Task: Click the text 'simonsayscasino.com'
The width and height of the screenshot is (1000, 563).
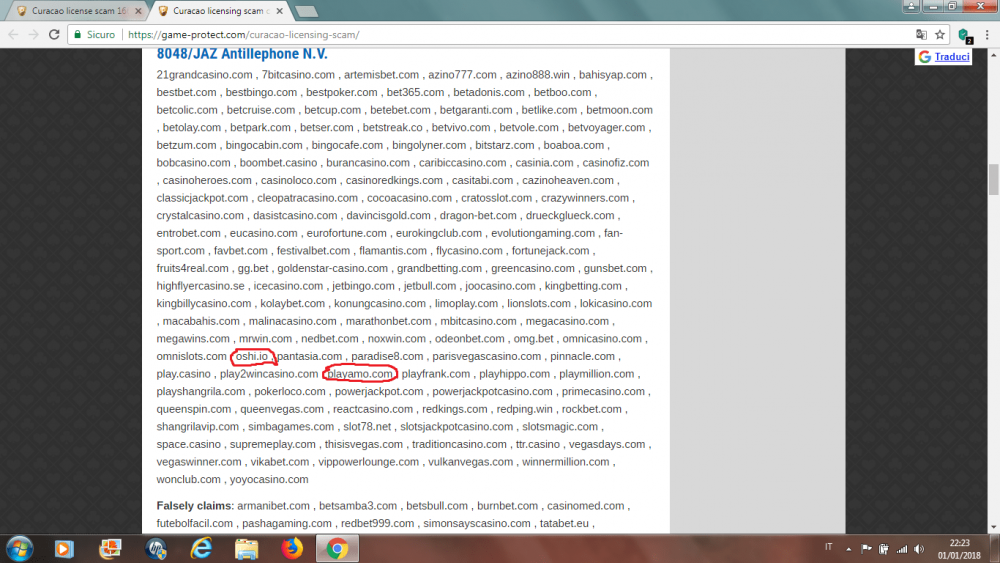Action: point(476,523)
